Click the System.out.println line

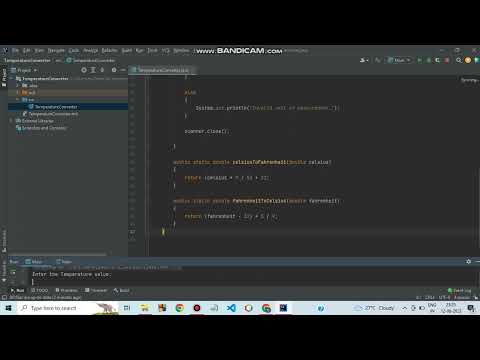pos(267,108)
